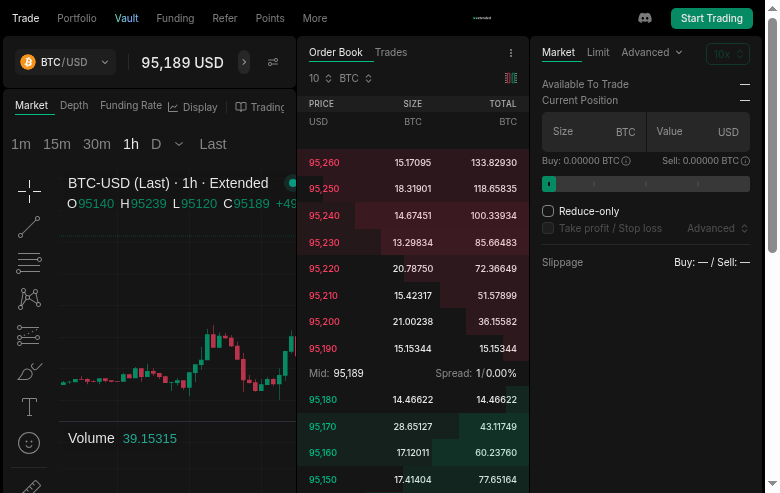Image resolution: width=780 pixels, height=493 pixels.
Task: Click the order size percentage slider
Action: click(645, 184)
